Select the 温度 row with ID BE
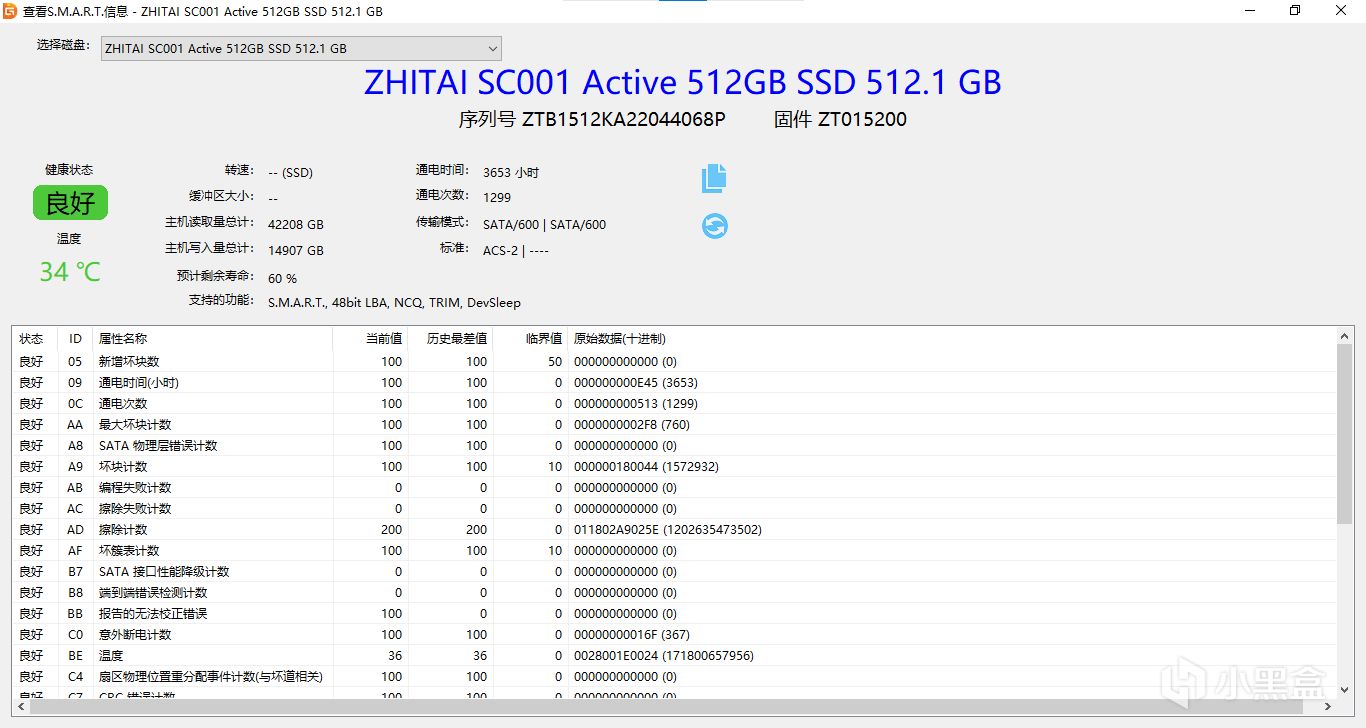The height and width of the screenshot is (728, 1366). [675, 655]
